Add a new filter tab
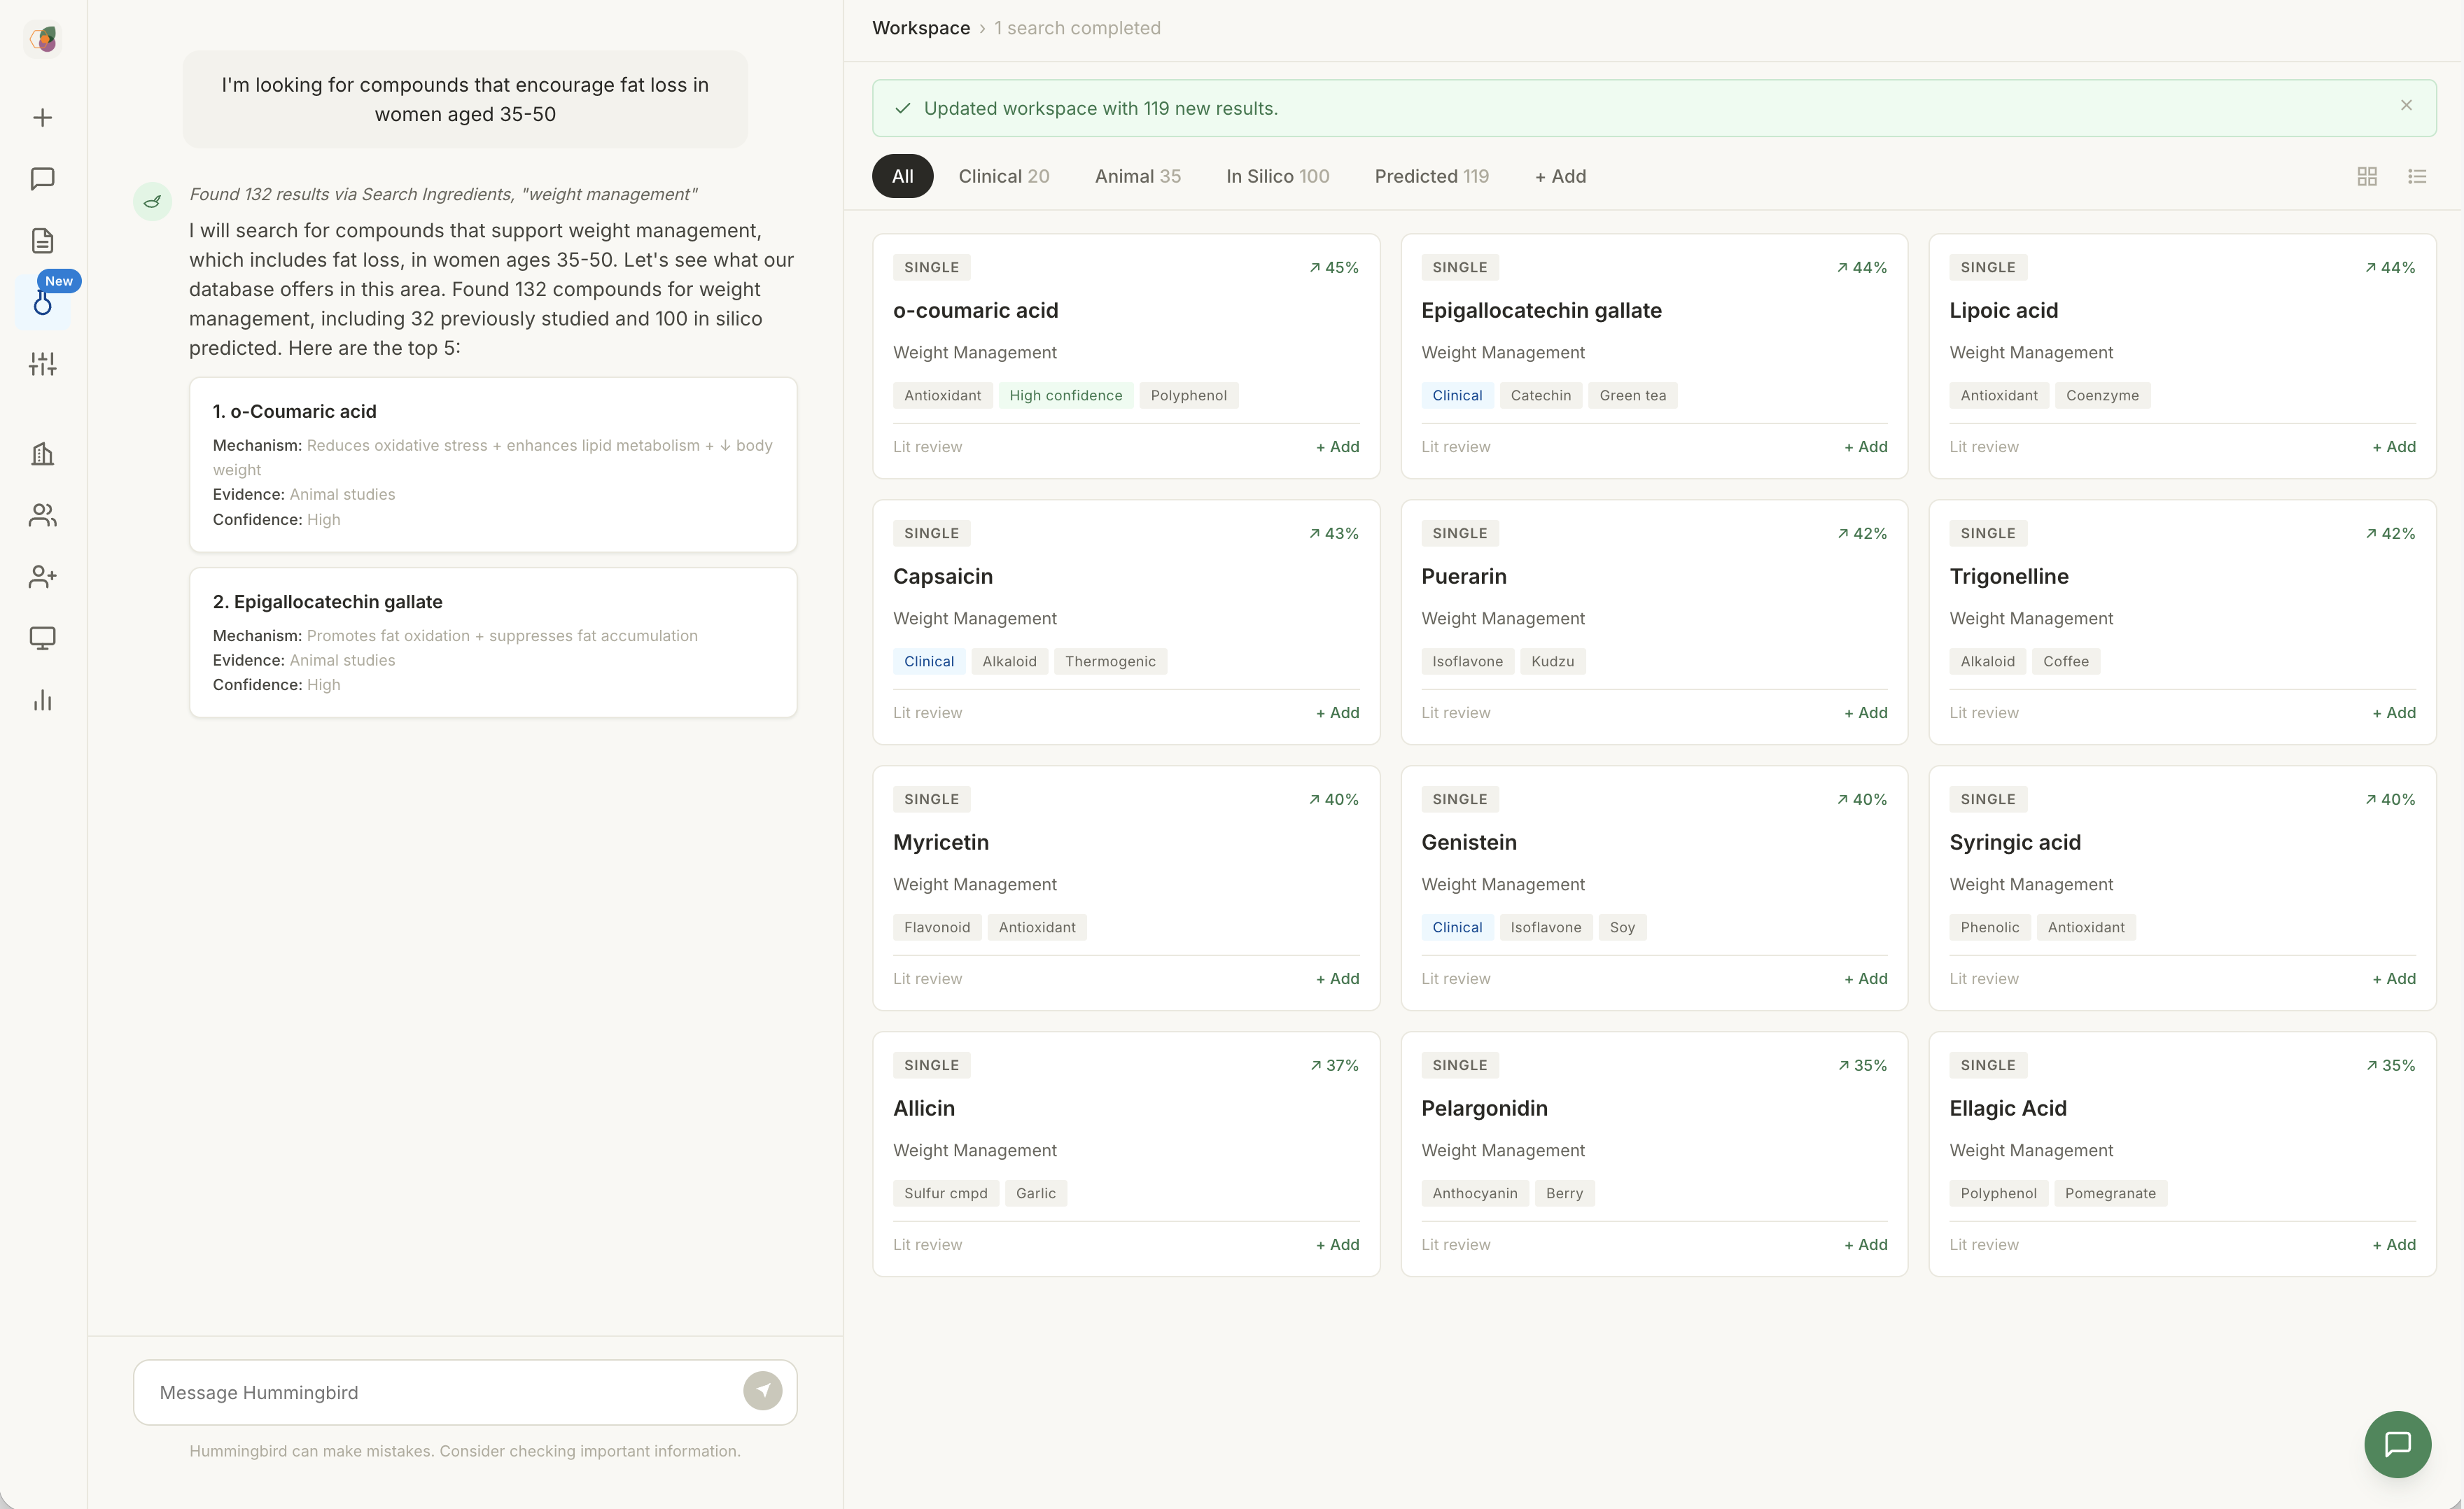The width and height of the screenshot is (2464, 1509). pos(1560,176)
